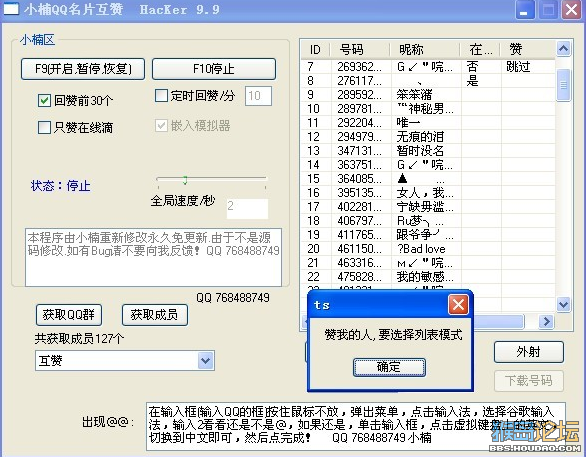Screen dimensions: 586x457
Task: Click the 获取QQ群 button
Action: (69, 315)
